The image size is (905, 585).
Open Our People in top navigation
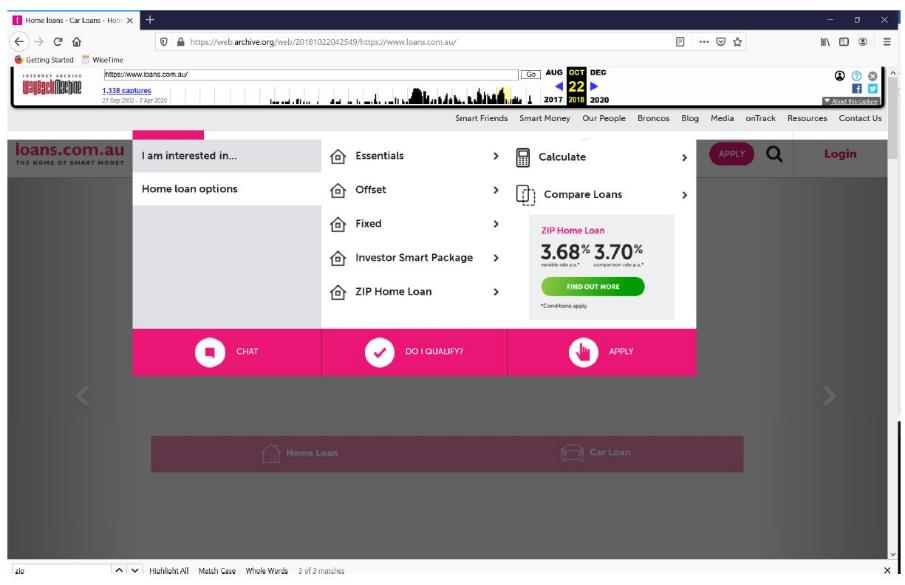pos(604,118)
